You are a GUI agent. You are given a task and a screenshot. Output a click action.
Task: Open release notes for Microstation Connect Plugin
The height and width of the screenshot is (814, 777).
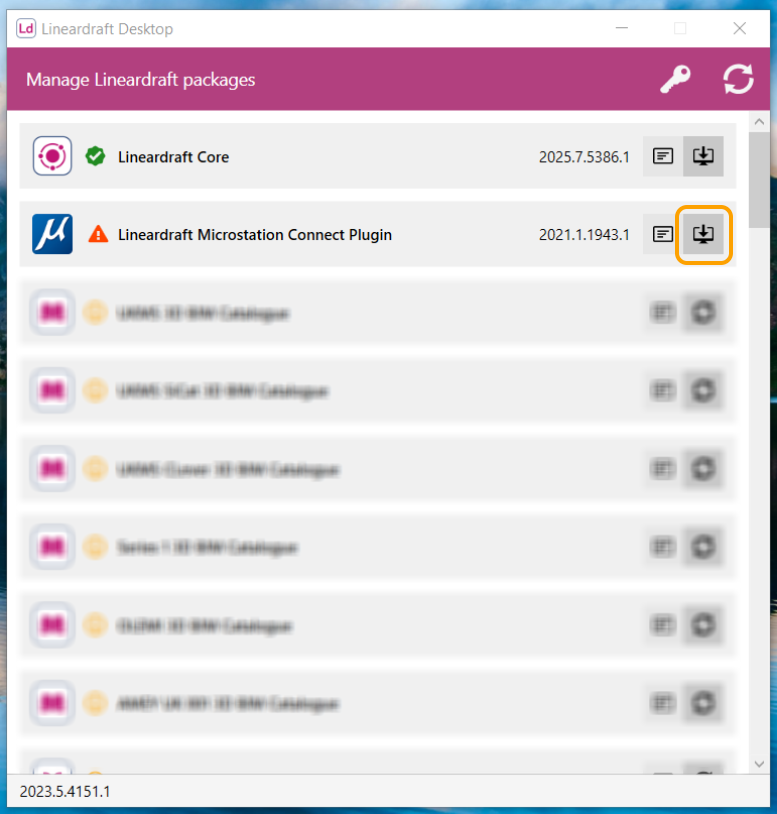pyautogui.click(x=663, y=234)
